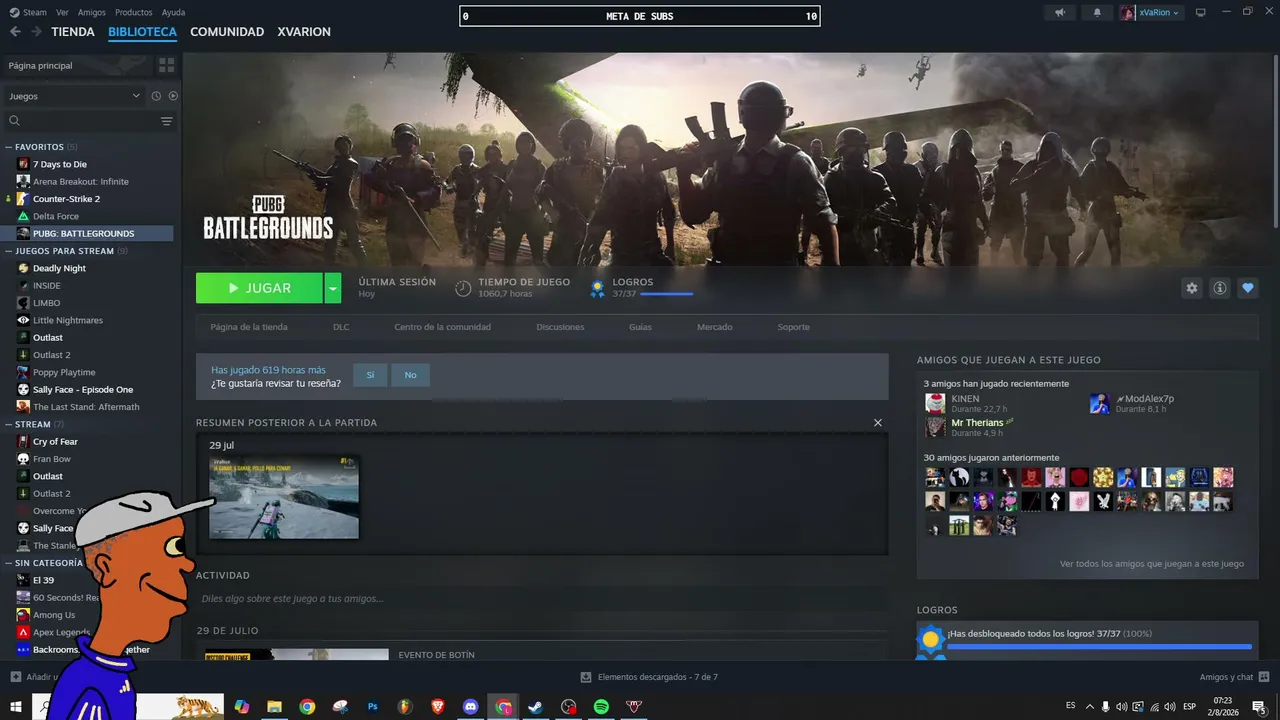Viewport: 1280px width, 720px height.
Task: Open the Ver menu
Action: (x=62, y=12)
